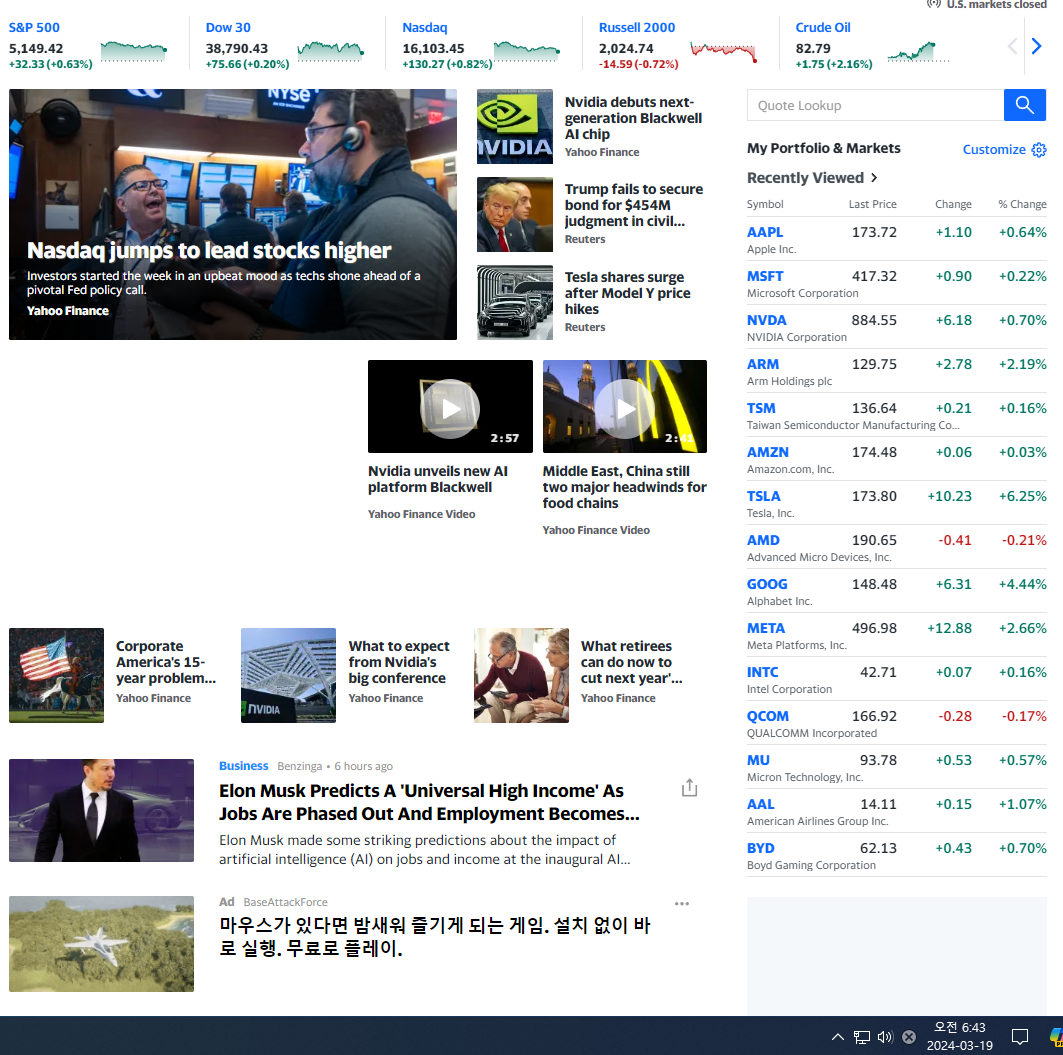Open the MU symbol link
Image resolution: width=1063 pixels, height=1055 pixels.
click(x=758, y=760)
